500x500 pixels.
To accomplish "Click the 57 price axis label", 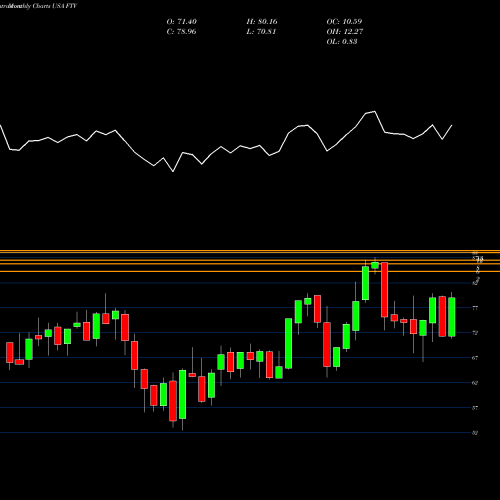I will pos(475,408).
